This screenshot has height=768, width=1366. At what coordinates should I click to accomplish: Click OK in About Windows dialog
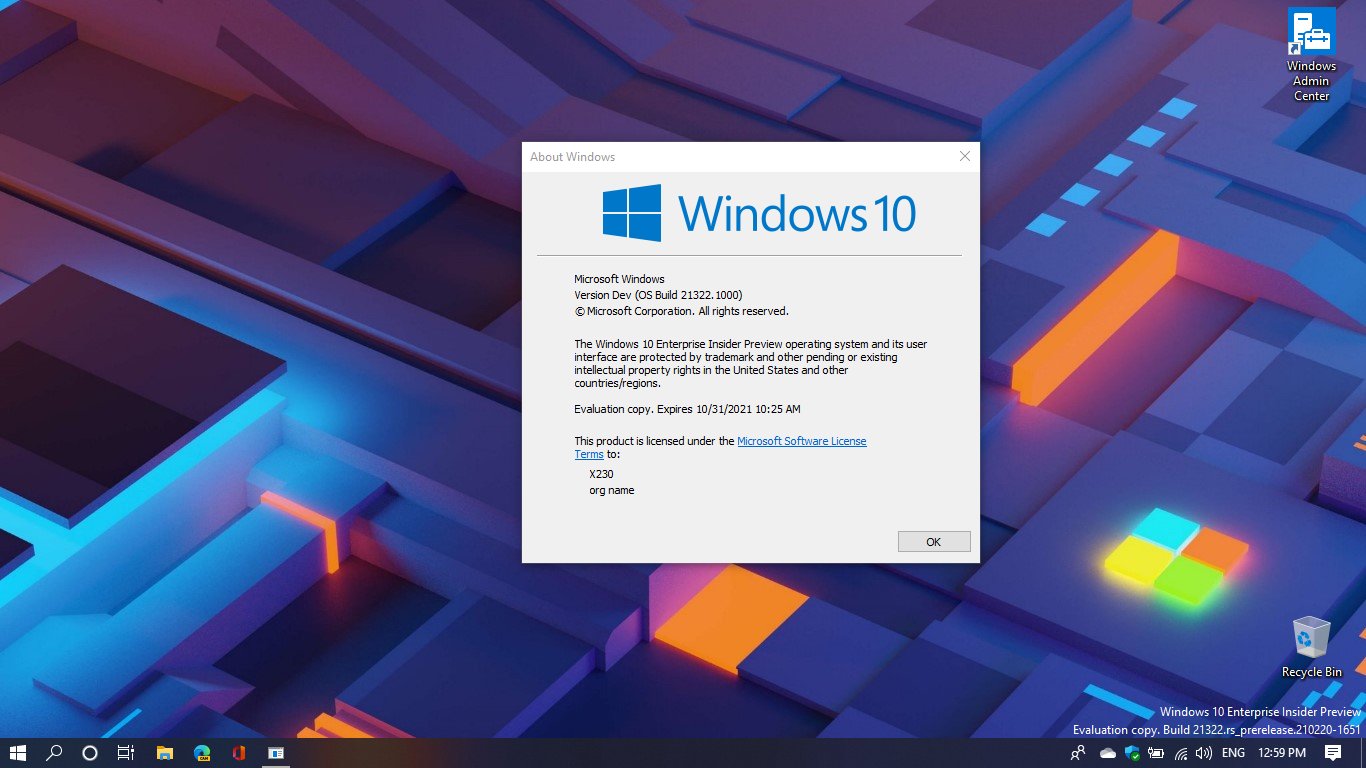pos(934,541)
